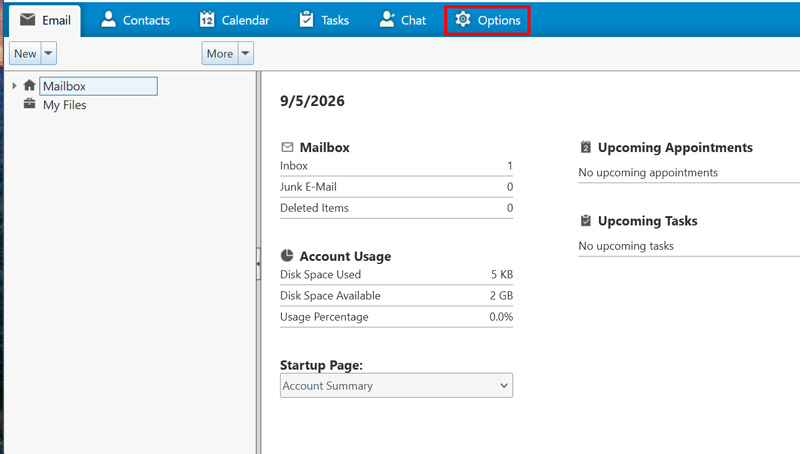Screen dimensions: 800x454
Task: Open the New dropdown arrow
Action: coord(48,54)
